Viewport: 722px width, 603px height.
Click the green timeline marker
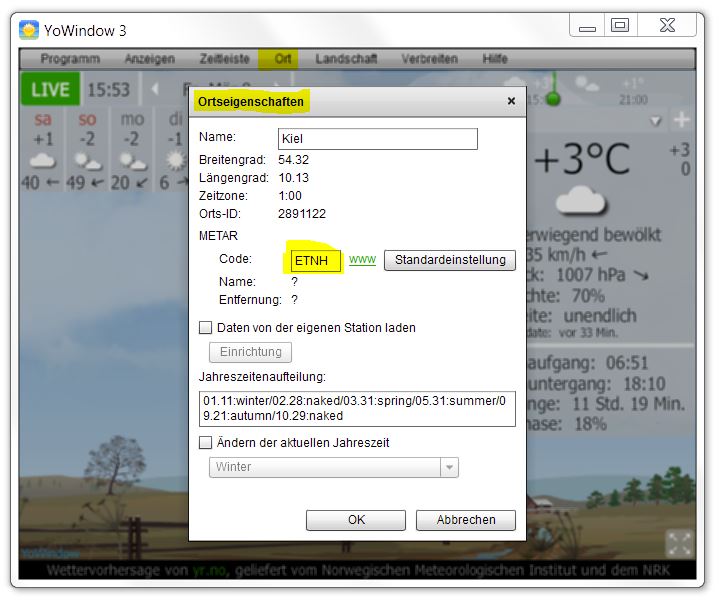pos(553,98)
